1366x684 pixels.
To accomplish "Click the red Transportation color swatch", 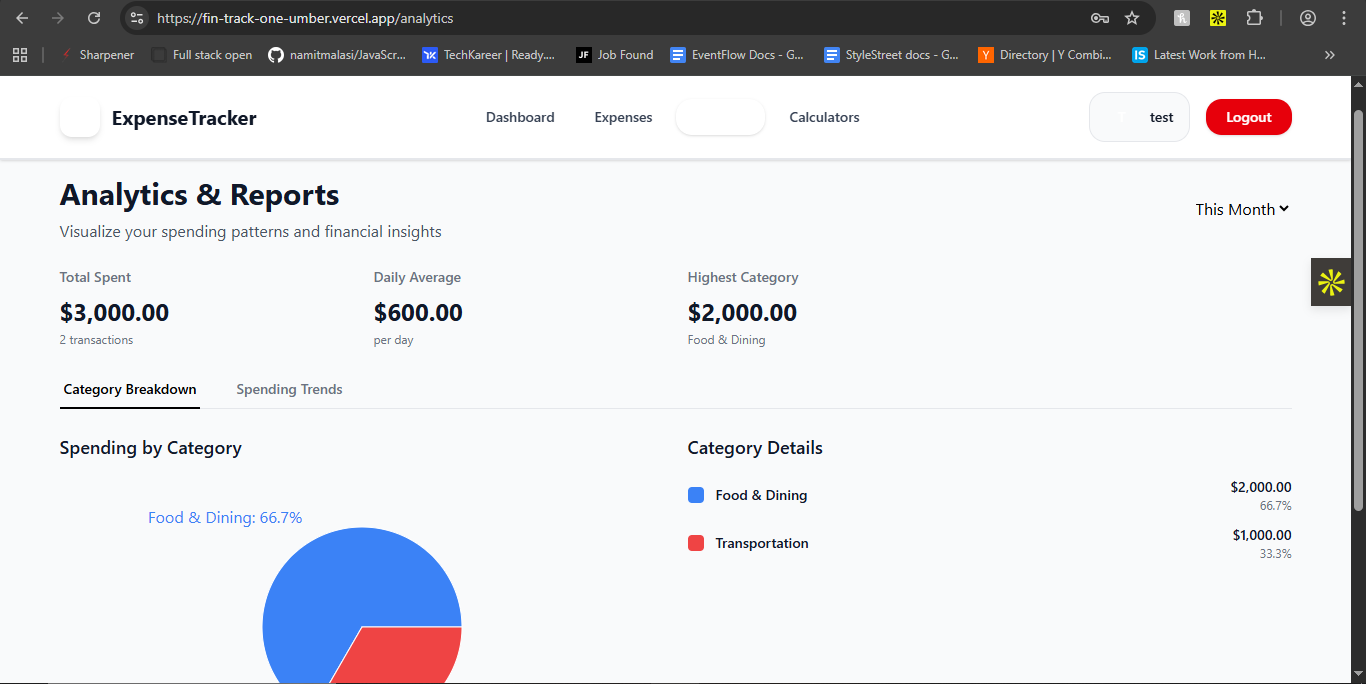I will 696,543.
